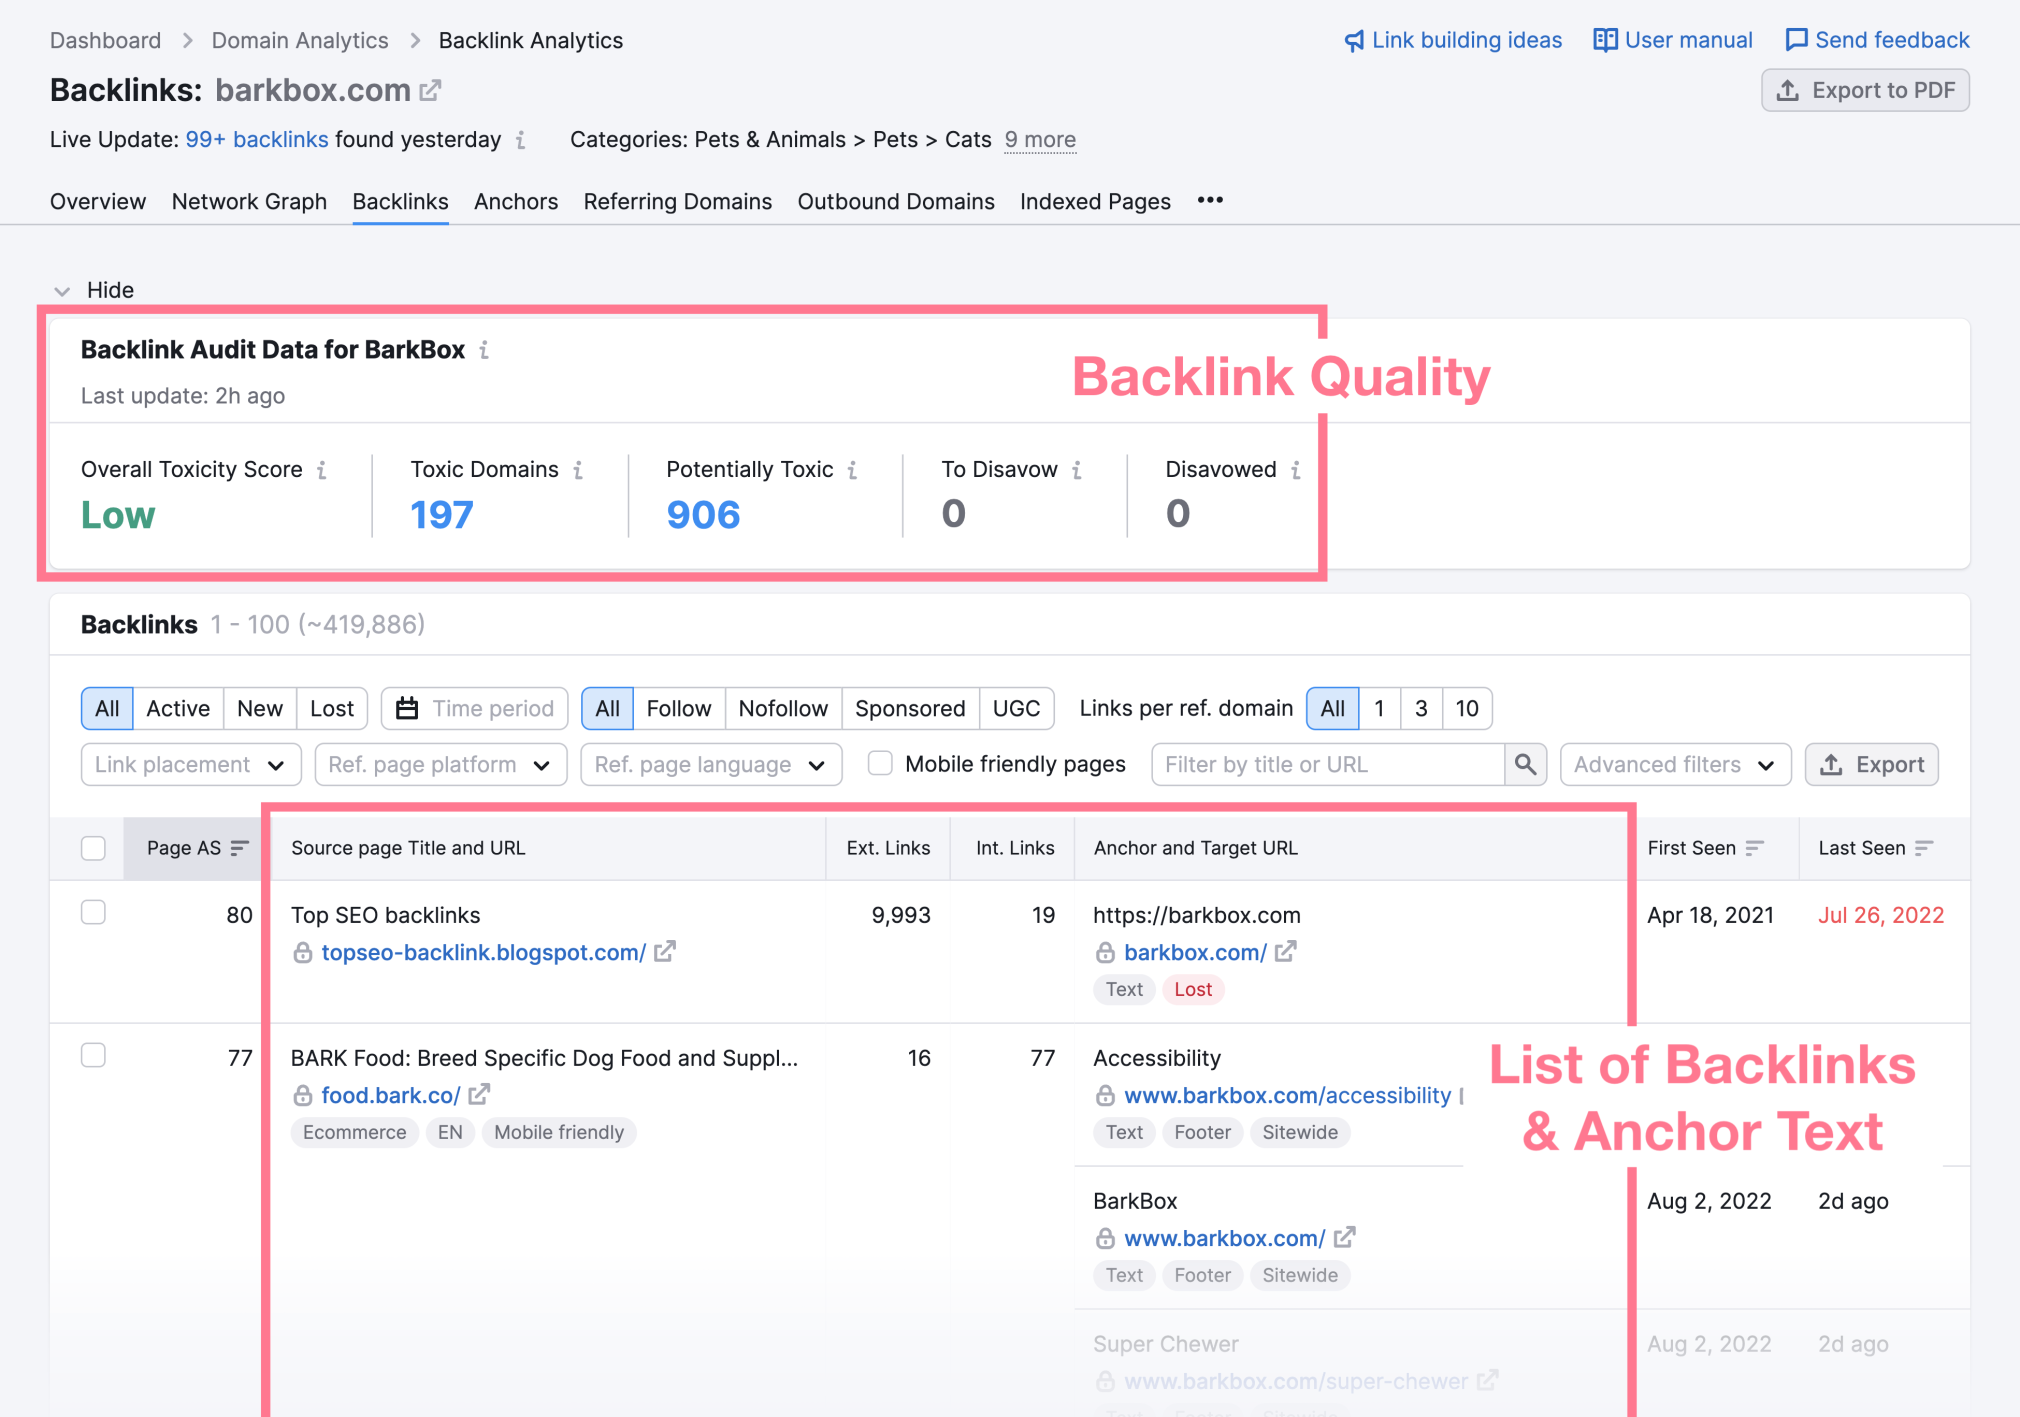
Task: Open external link icon beside barkbox.com/ target
Action: tap(1286, 952)
